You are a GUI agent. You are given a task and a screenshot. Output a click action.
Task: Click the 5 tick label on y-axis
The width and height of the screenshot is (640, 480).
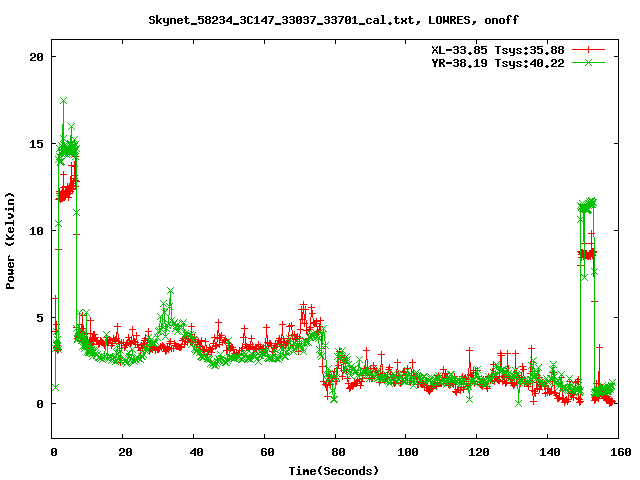point(38,318)
